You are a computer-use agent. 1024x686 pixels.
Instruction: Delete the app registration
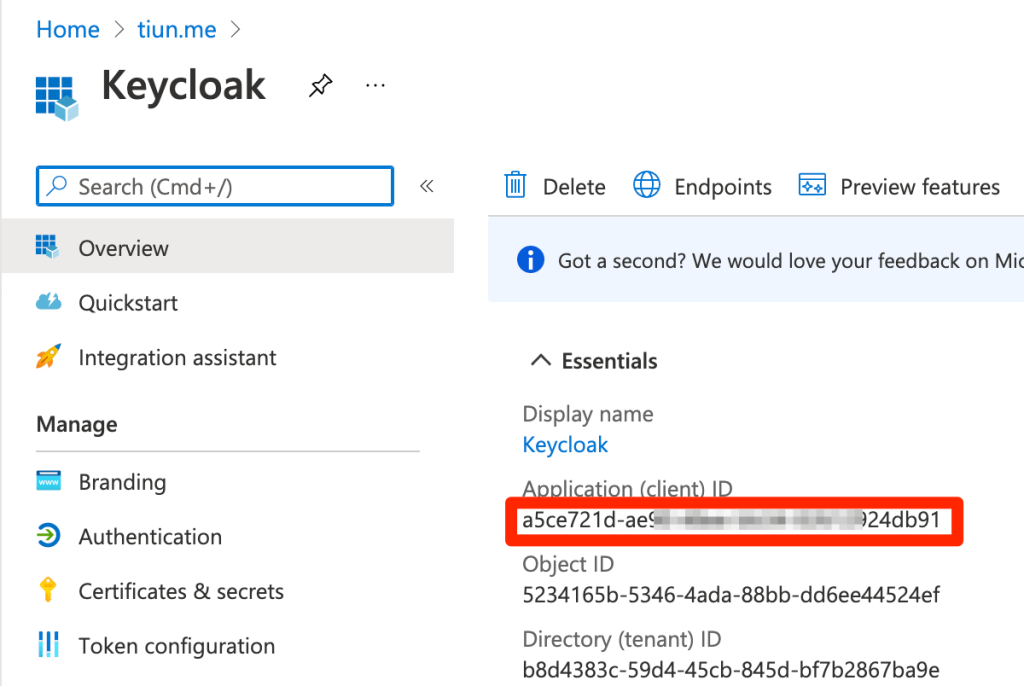554,186
